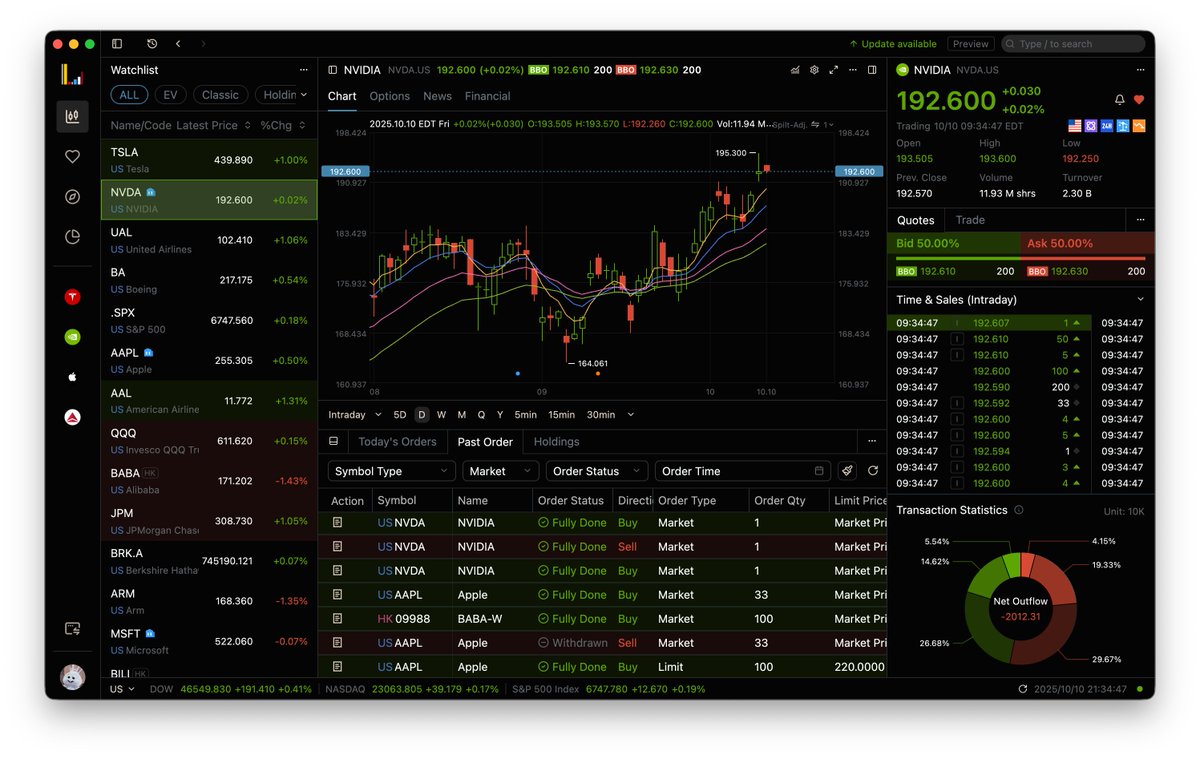Open the Quotes candlestick icon in the left sidebar

72,116
